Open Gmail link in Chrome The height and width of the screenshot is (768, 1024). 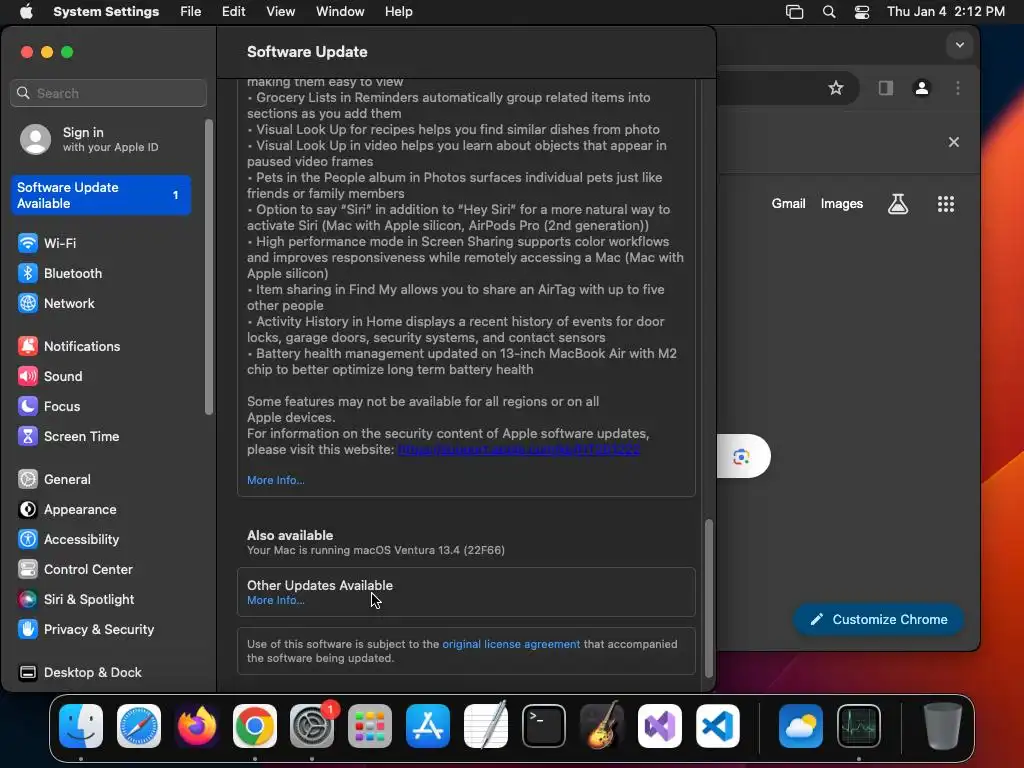(788, 204)
